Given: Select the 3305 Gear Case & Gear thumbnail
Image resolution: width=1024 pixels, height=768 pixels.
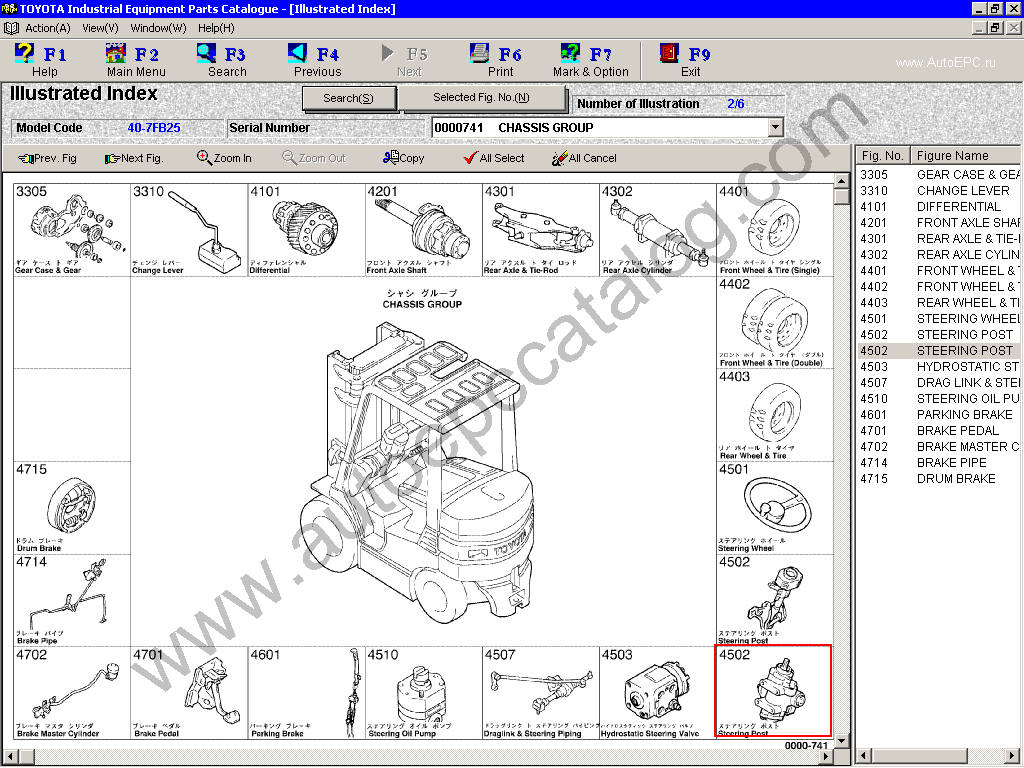Looking at the screenshot, I should [x=72, y=230].
